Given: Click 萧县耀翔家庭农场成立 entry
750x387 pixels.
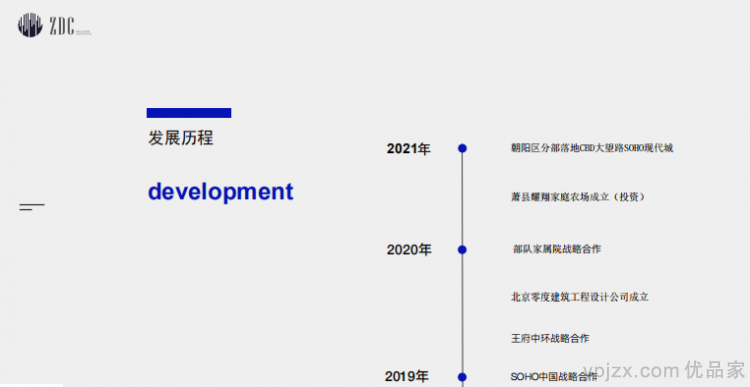Looking at the screenshot, I should [578, 197].
